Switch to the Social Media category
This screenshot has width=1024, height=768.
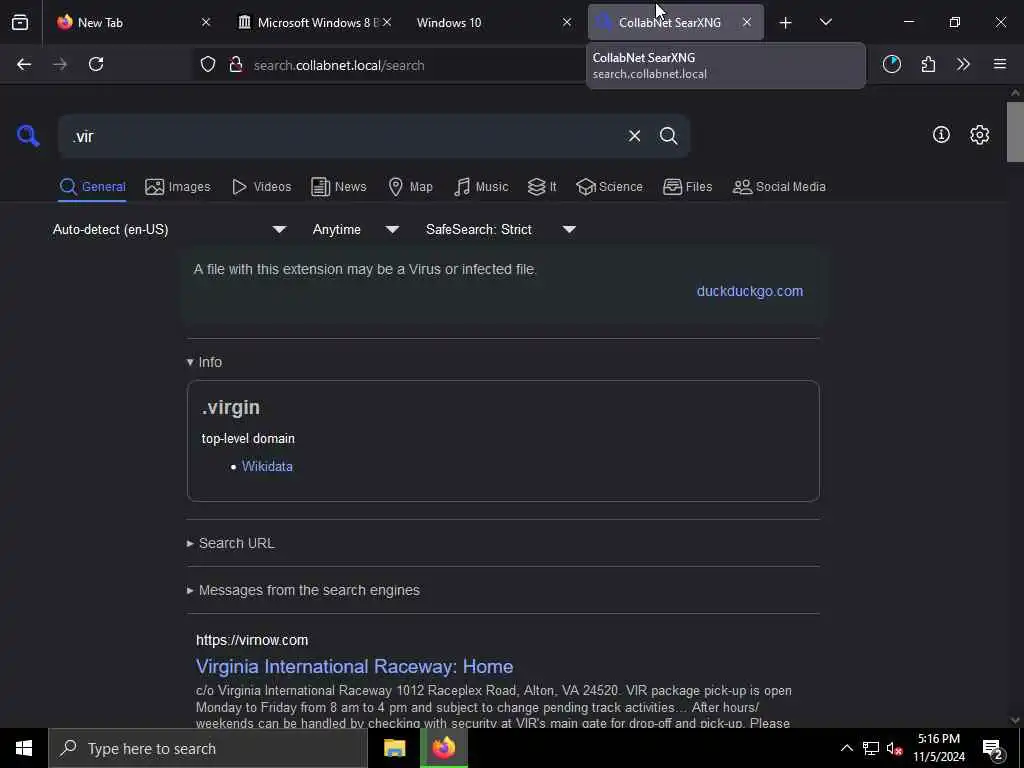(779, 187)
